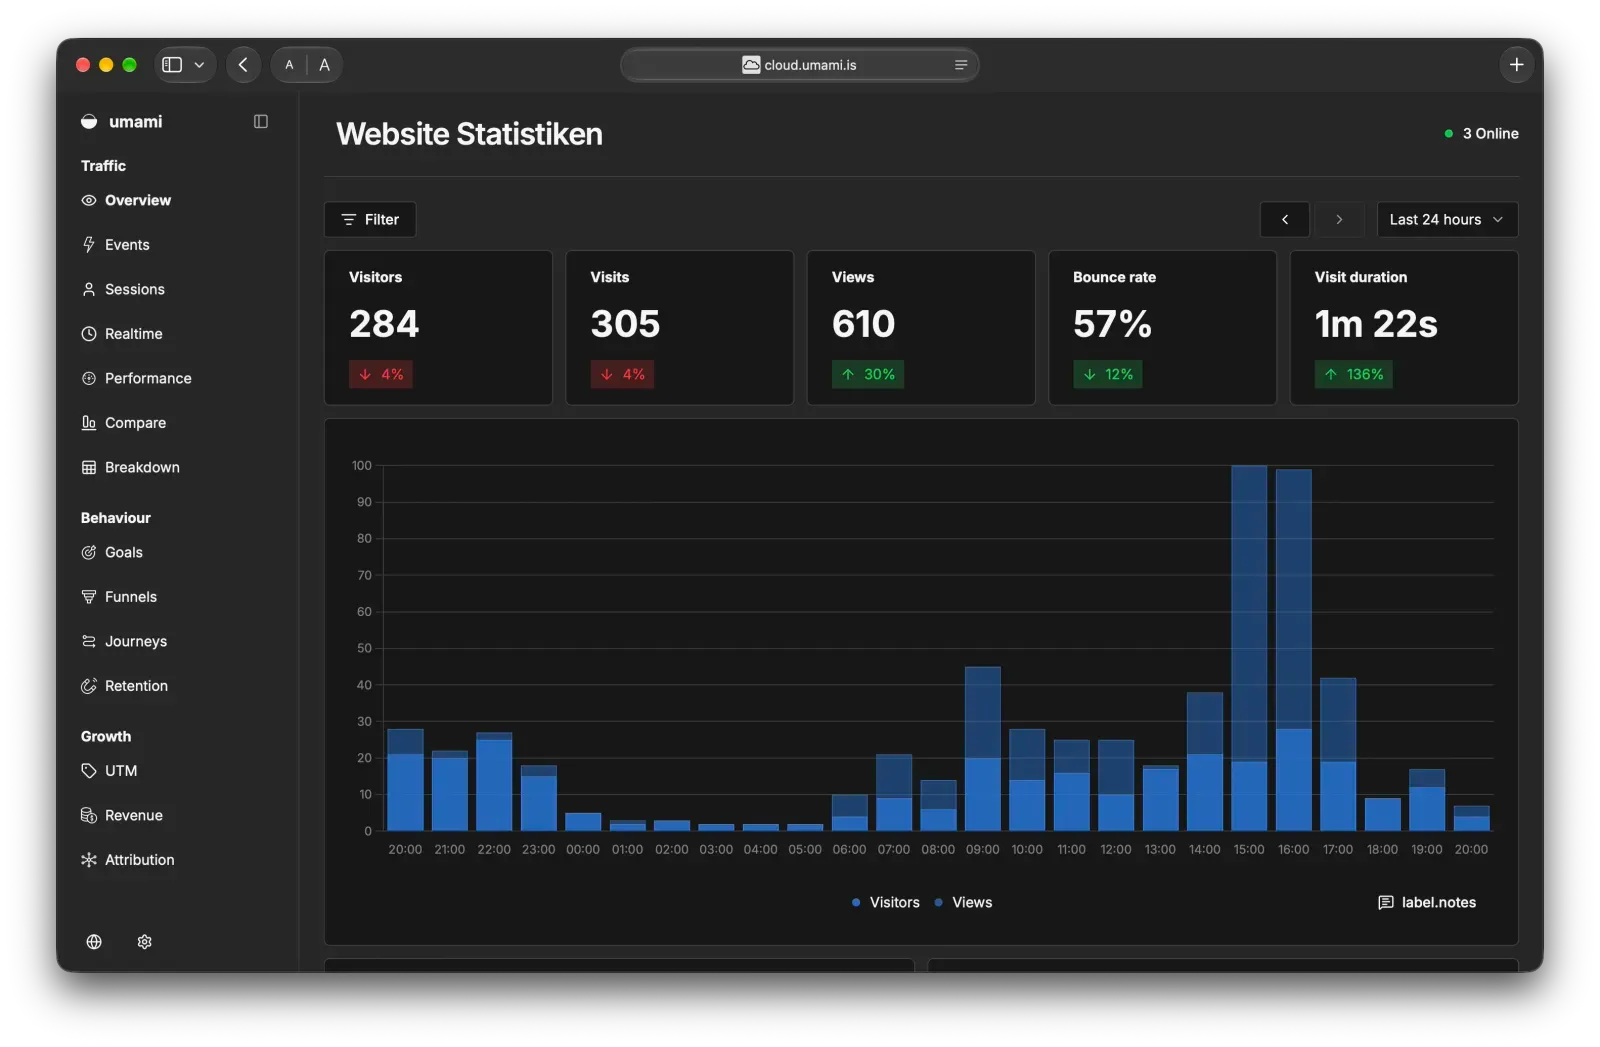Expand the Last 24 hours dropdown
Viewport: 1600px width, 1047px height.
[x=1447, y=220]
